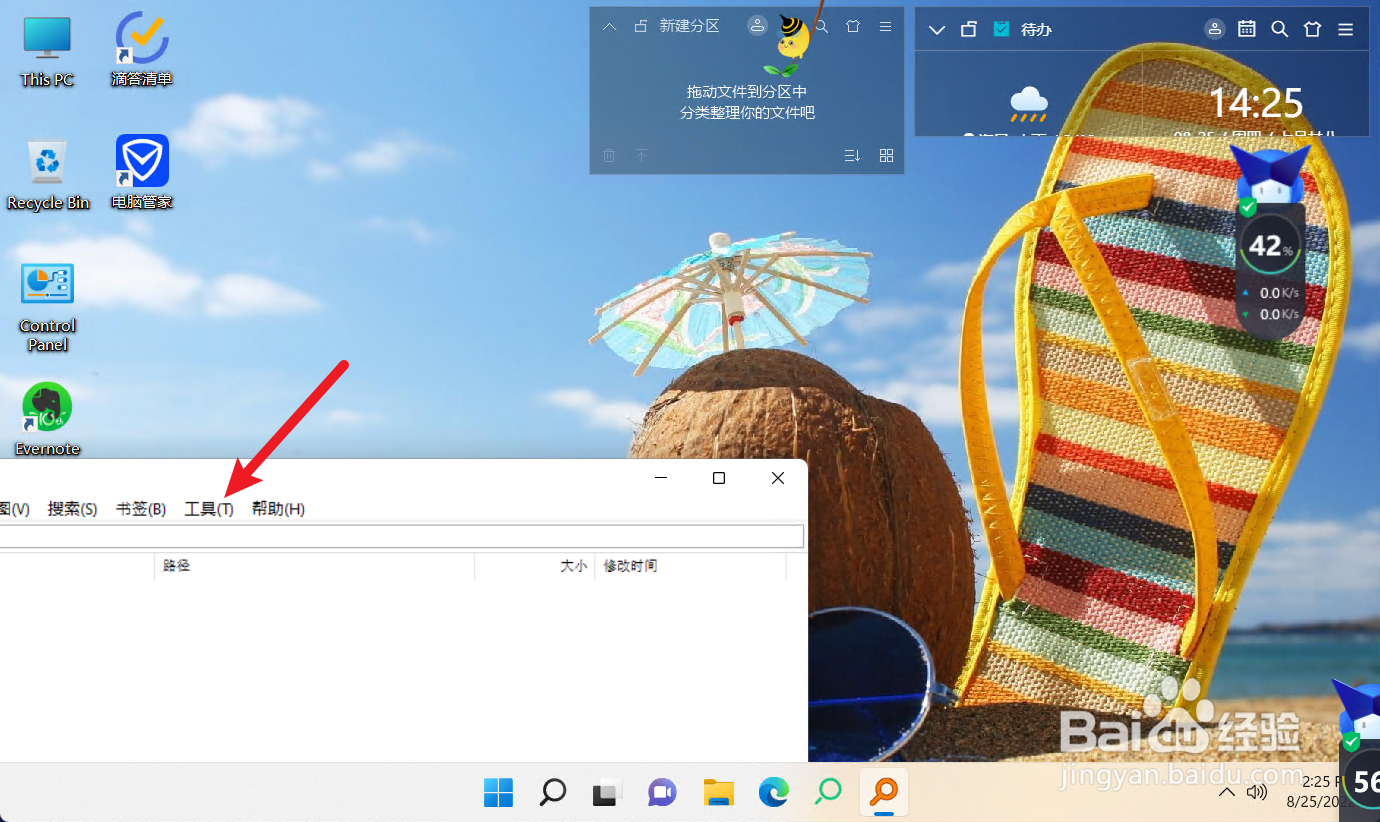Viewport: 1380px width, 822px height.
Task: Click the orange Everything search taskbar icon
Action: [883, 793]
